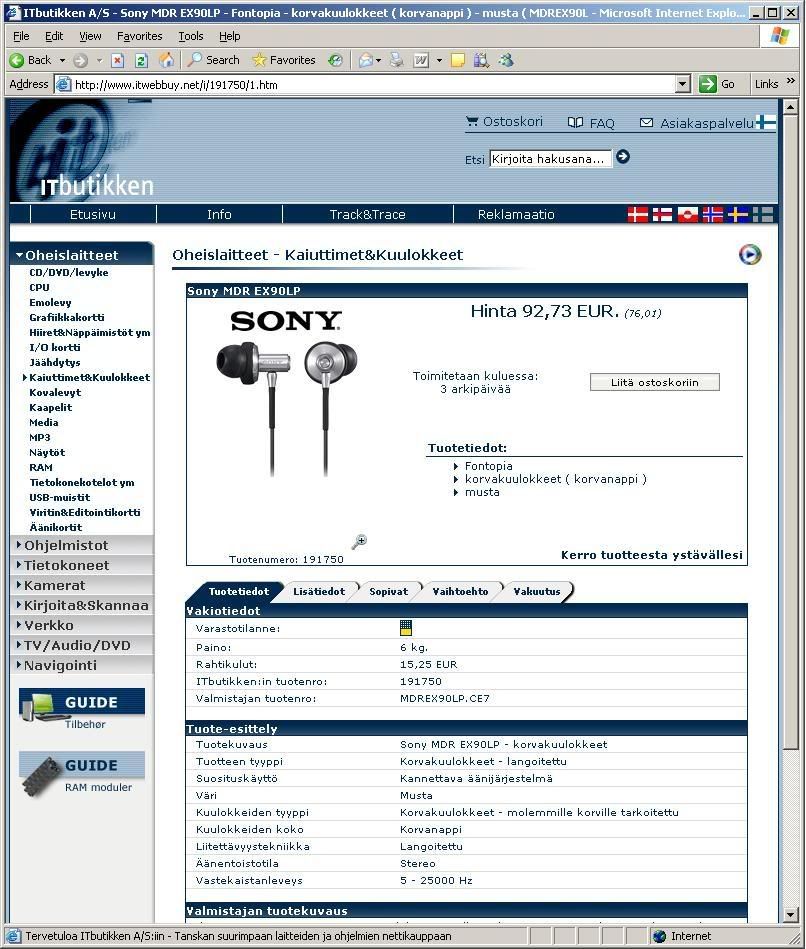Screen dimensions: 806x949
Task: Open the GUIDE Tilbehør banner
Action: click(82, 709)
